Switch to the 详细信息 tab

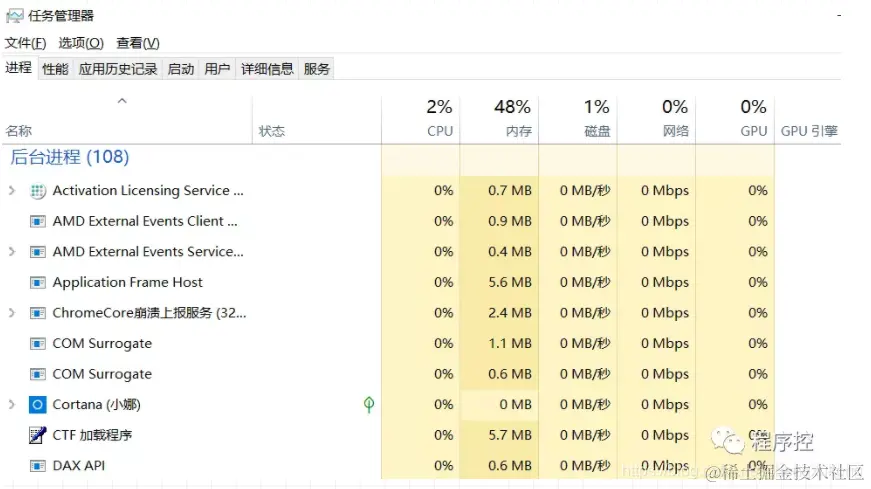(267, 69)
